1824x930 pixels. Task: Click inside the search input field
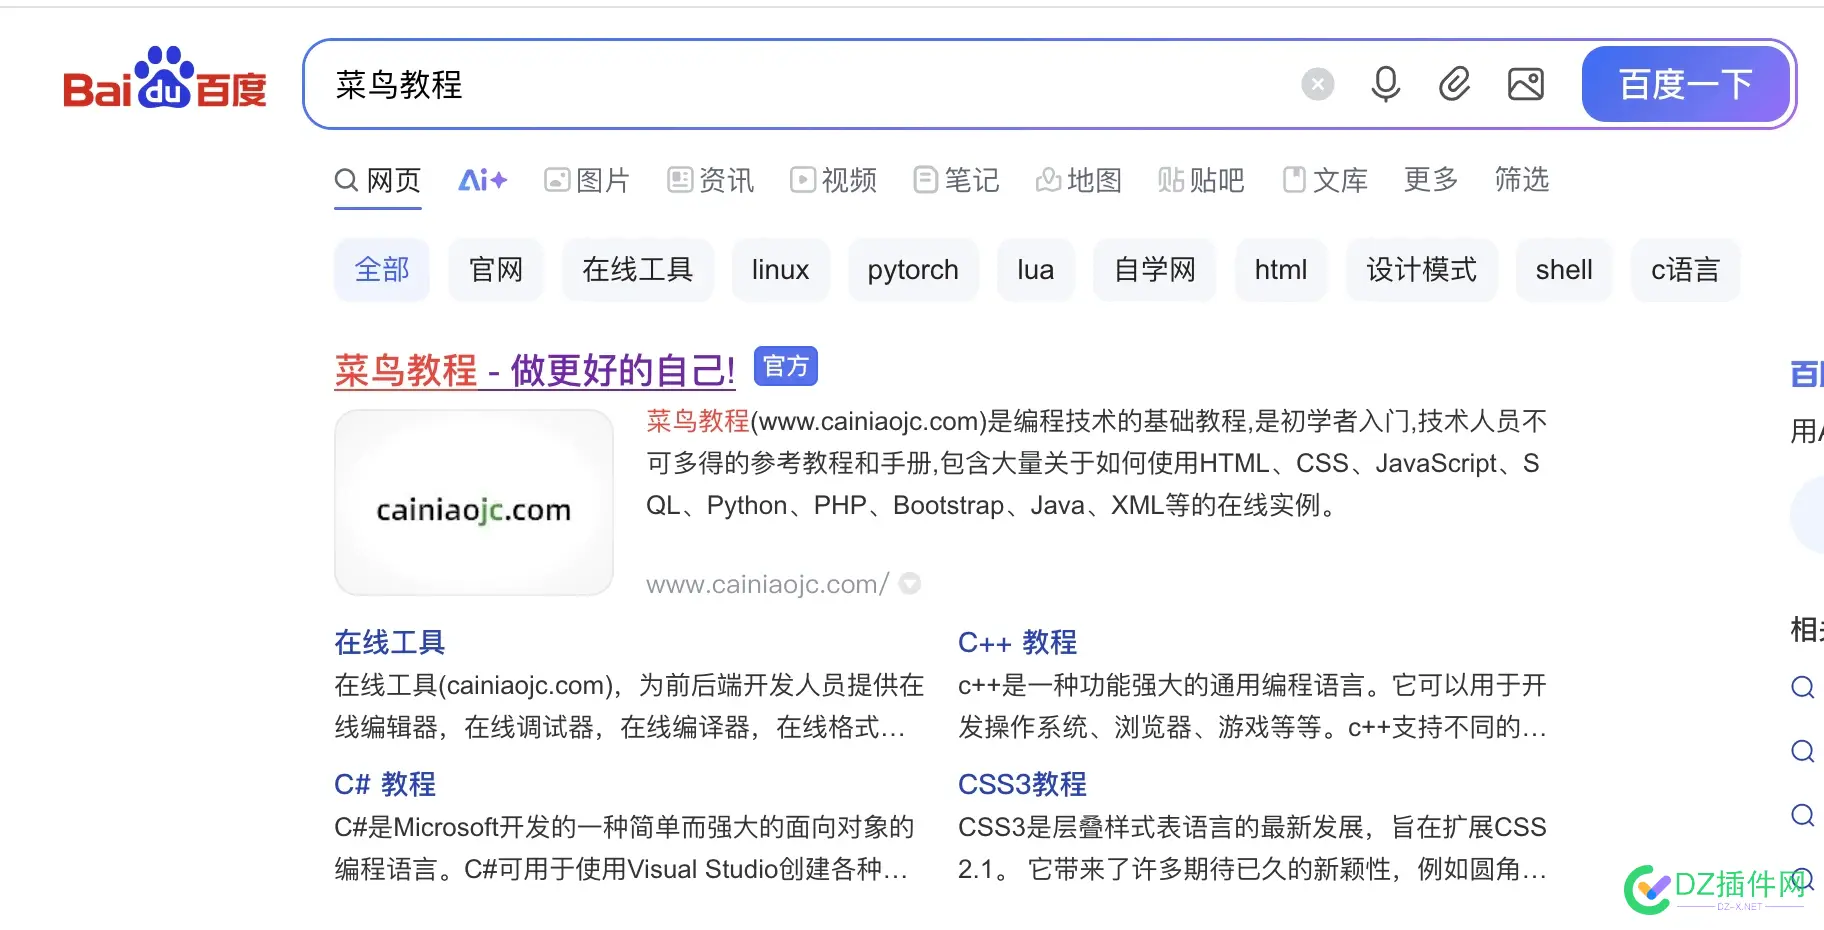800,85
